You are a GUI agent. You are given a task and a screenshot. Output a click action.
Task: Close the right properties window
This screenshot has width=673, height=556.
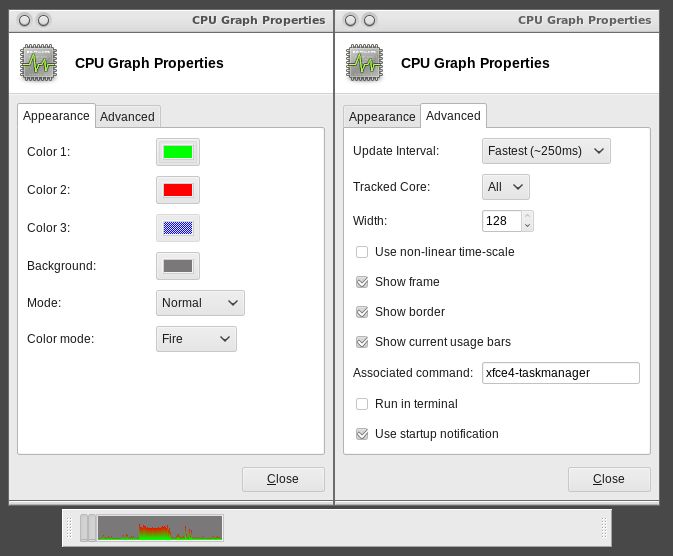pyautogui.click(x=609, y=479)
